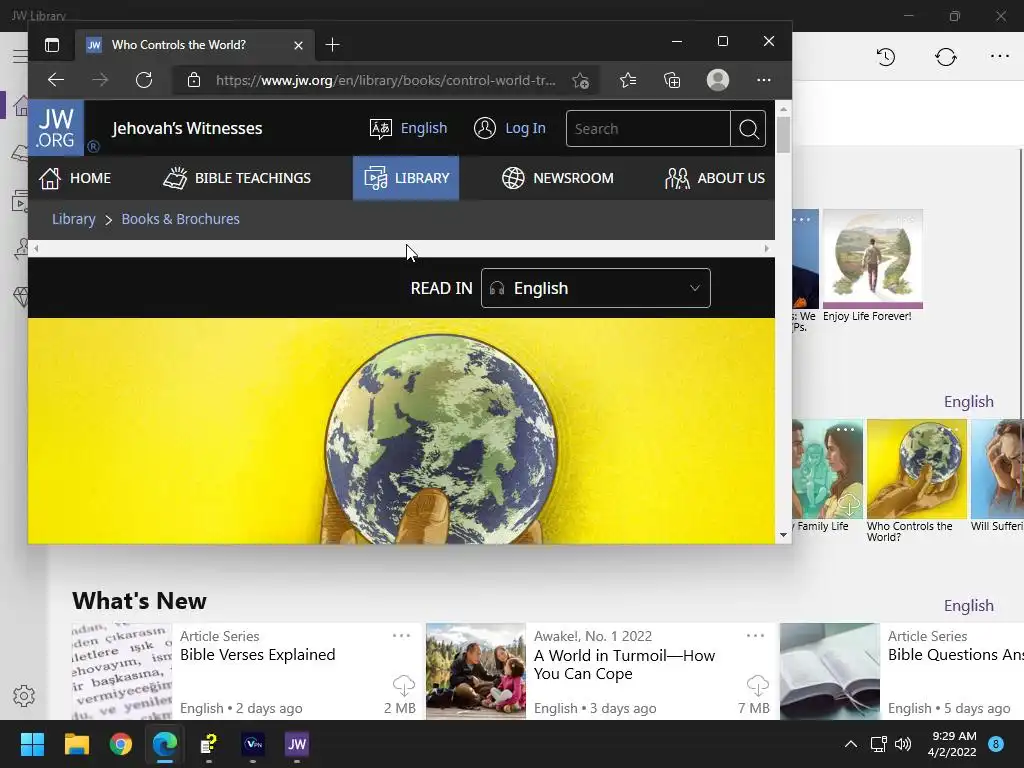Image resolution: width=1024 pixels, height=768 pixels.
Task: Click Books & Brochures breadcrumb link
Action: 180,219
